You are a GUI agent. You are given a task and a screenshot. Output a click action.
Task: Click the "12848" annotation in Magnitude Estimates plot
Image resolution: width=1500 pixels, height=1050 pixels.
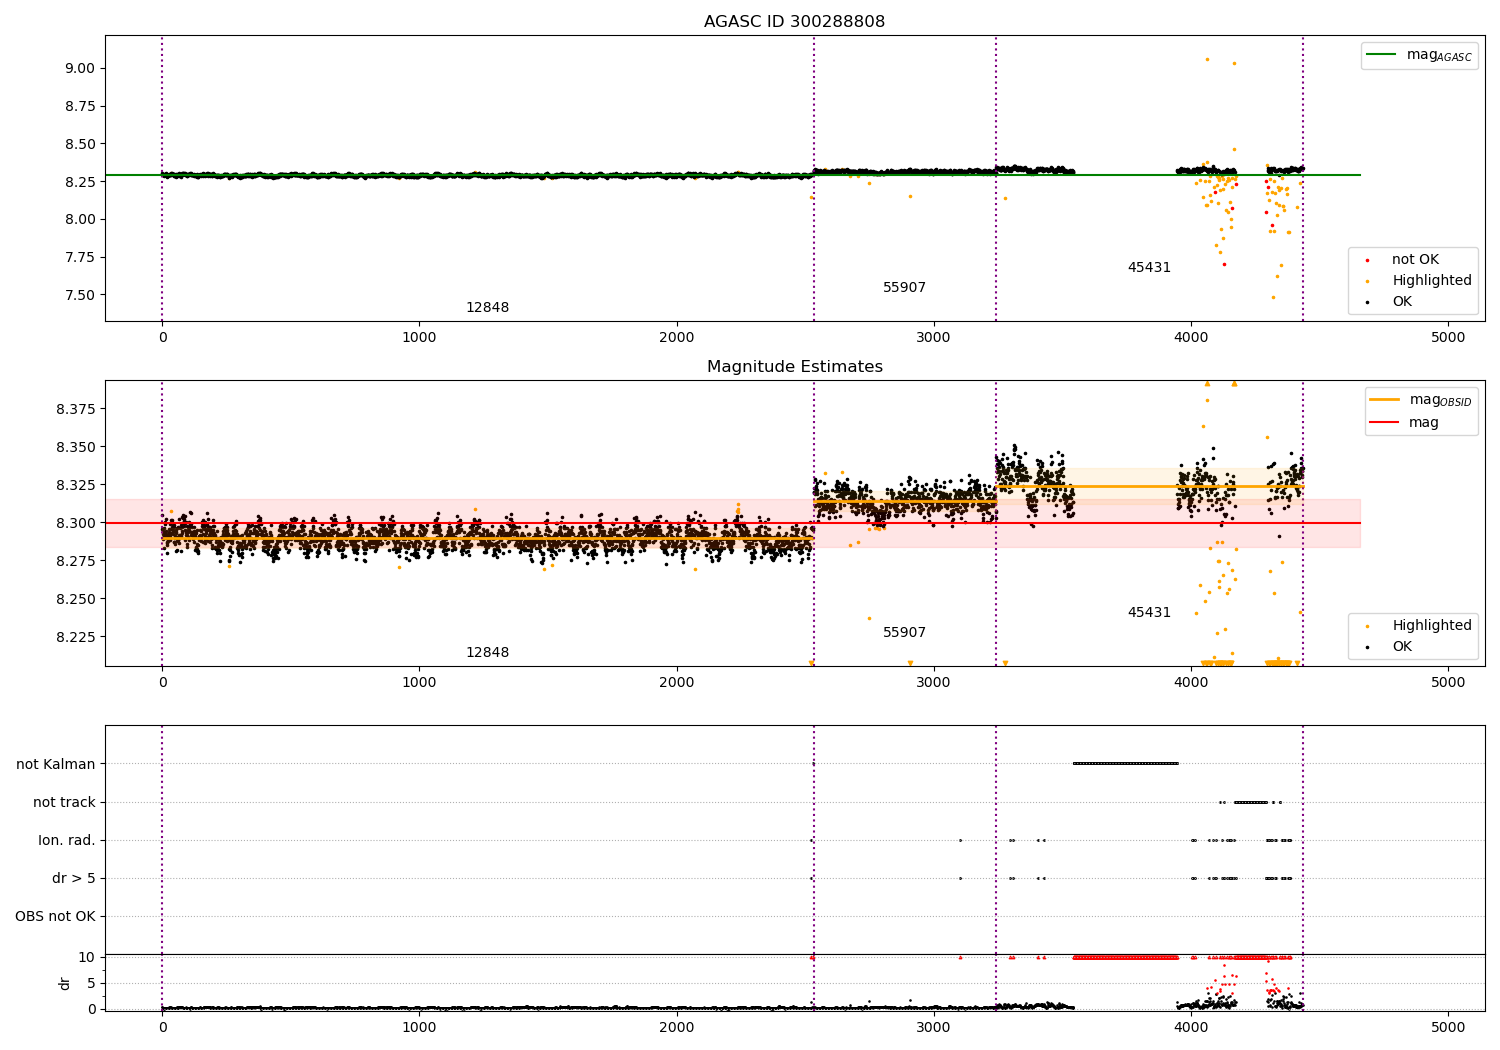pyautogui.click(x=487, y=653)
